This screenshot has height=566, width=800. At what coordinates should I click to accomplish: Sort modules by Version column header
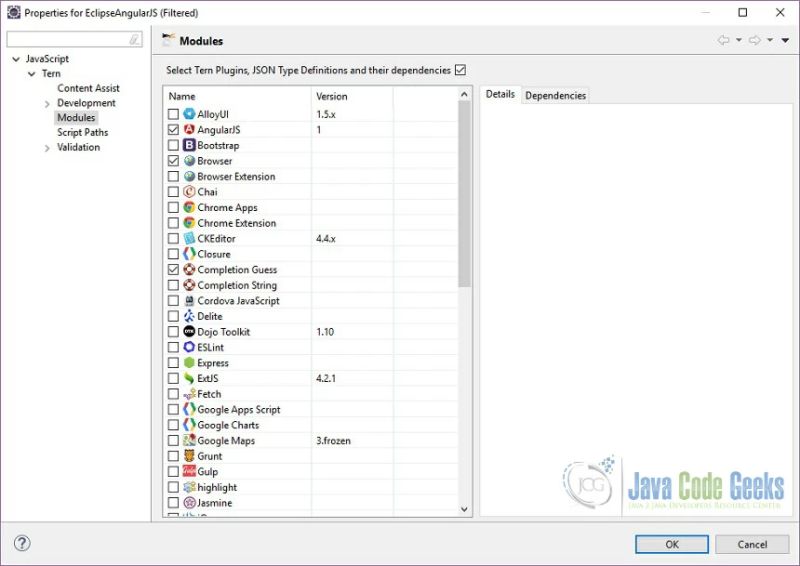(x=352, y=96)
